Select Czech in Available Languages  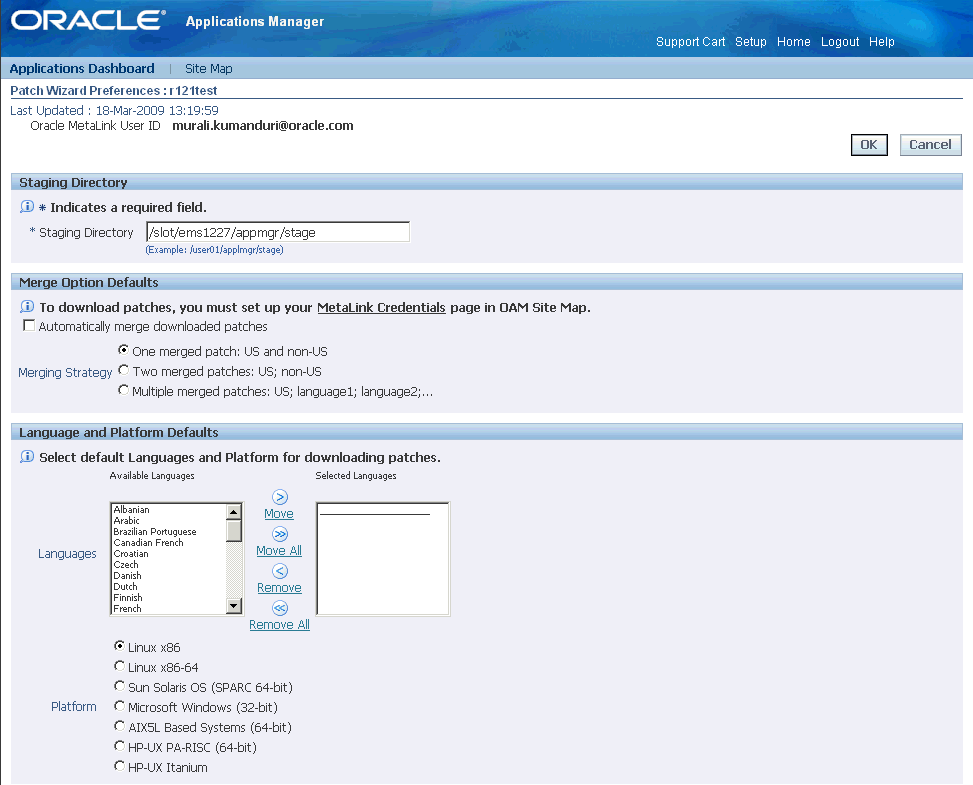(x=126, y=565)
